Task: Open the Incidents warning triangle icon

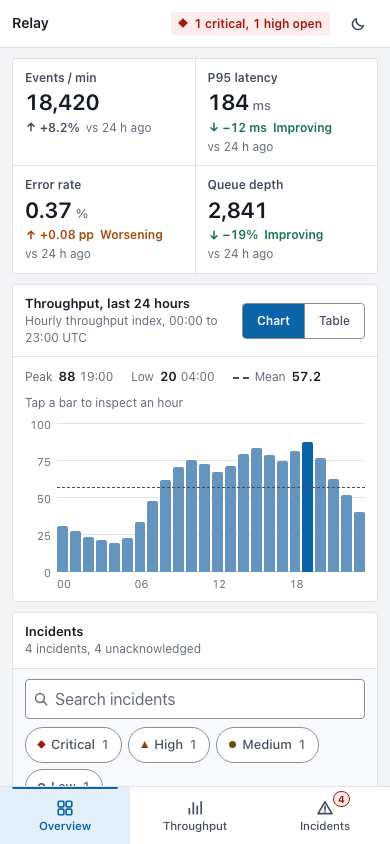Action: tap(324, 808)
